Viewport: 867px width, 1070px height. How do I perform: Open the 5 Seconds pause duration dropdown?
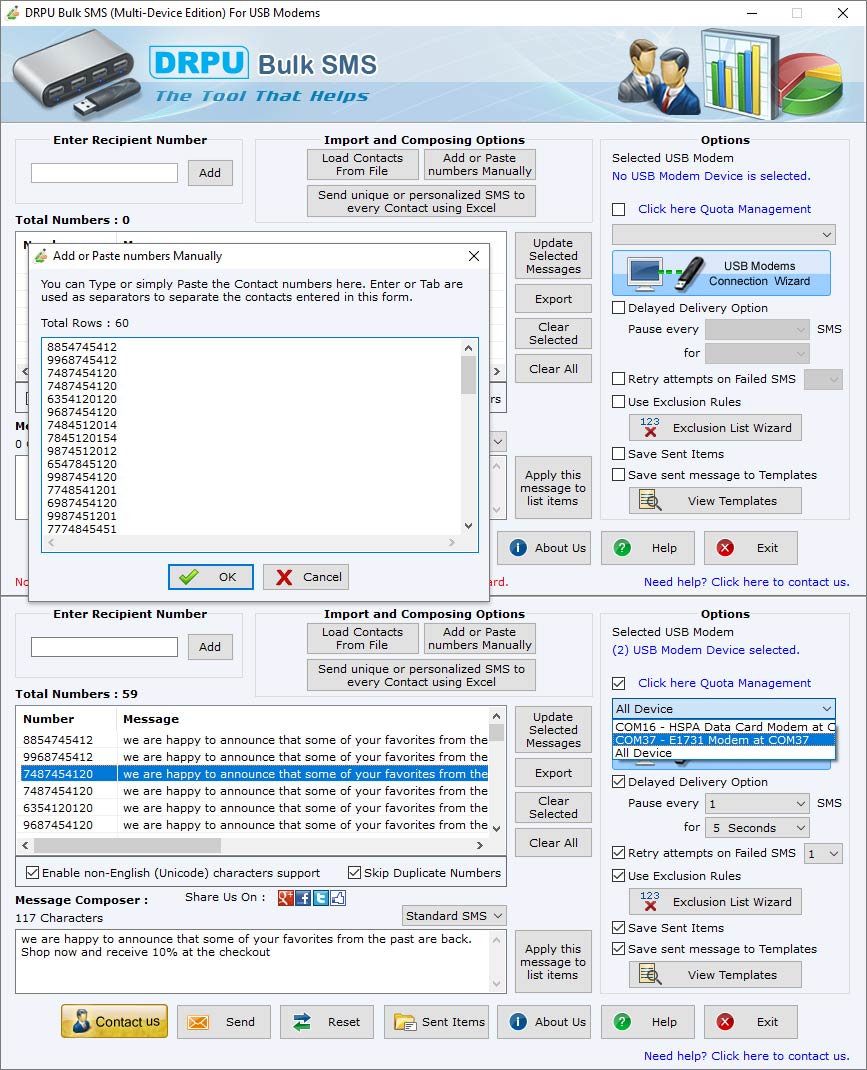pos(757,827)
